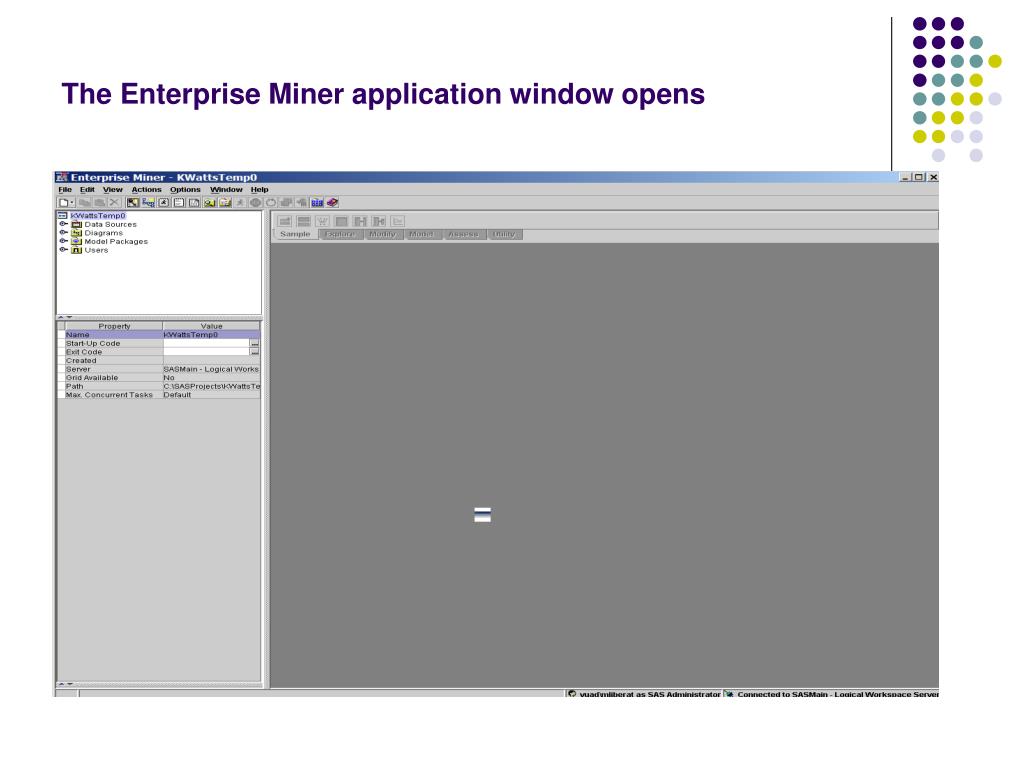Switch to the Utility tab
The height and width of the screenshot is (768, 1024).
[x=504, y=234]
